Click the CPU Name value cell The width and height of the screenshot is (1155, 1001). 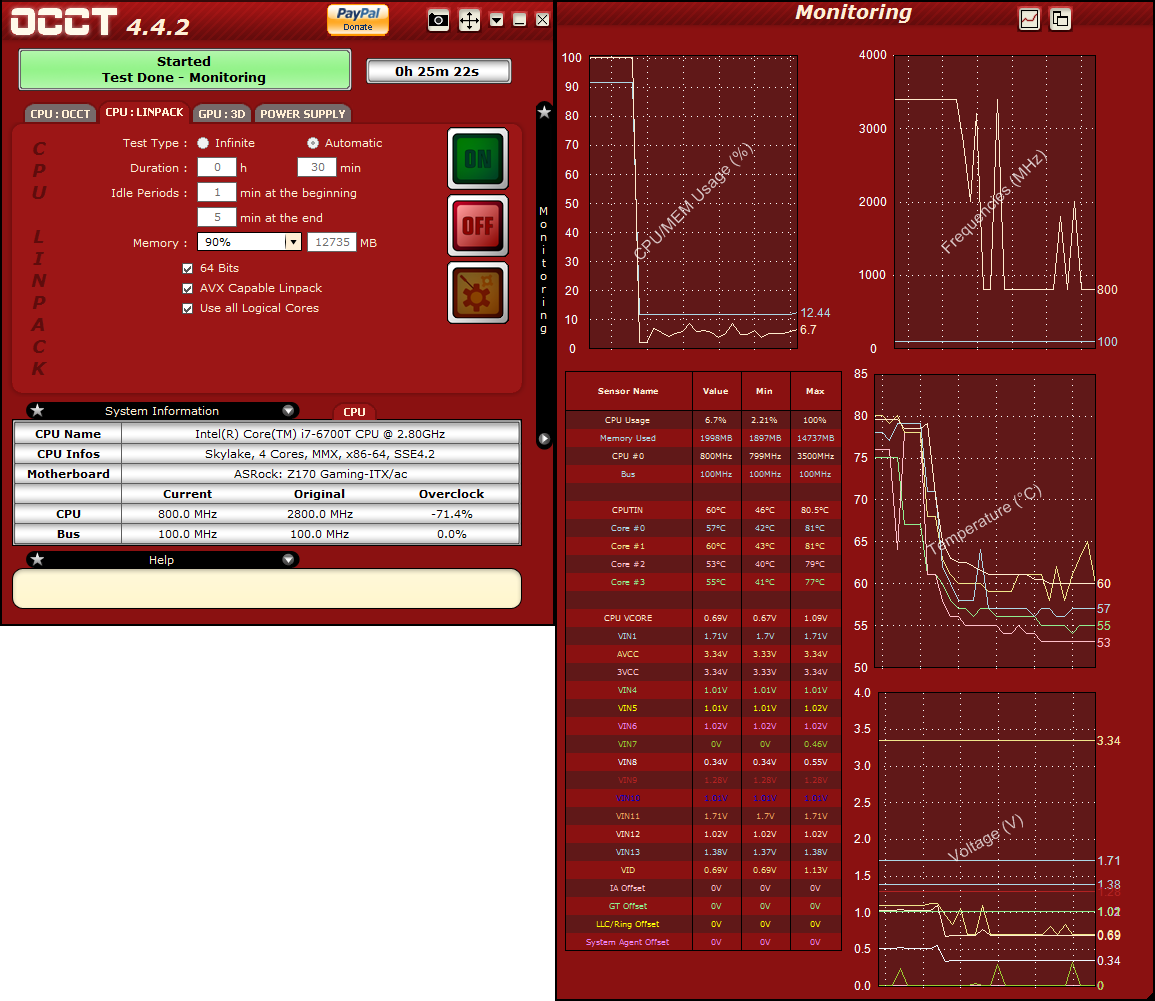coord(320,434)
